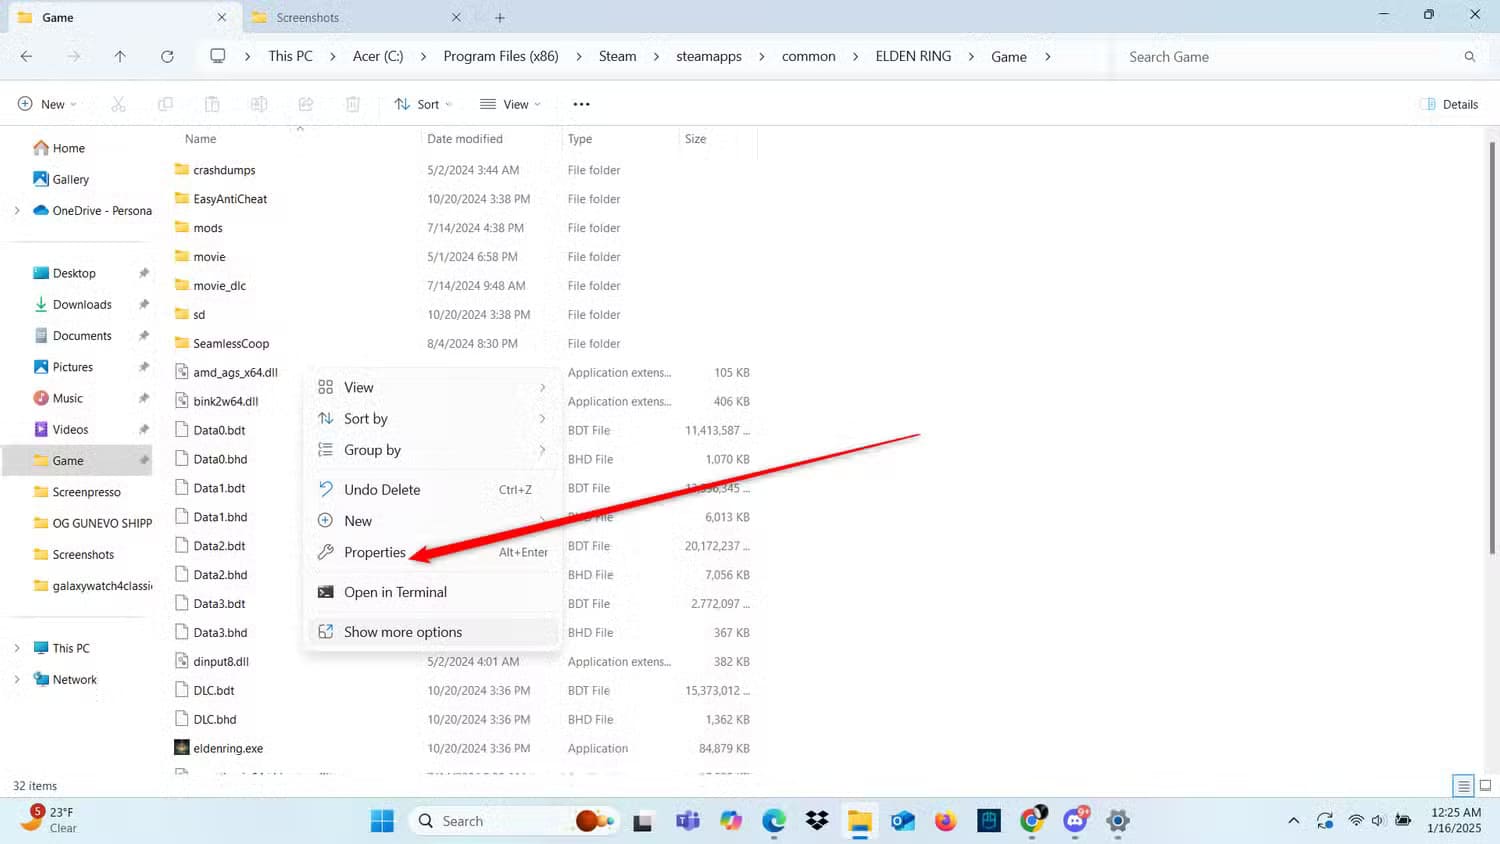Open the View dropdown in toolbar
The width and height of the screenshot is (1500, 844).
tap(510, 104)
